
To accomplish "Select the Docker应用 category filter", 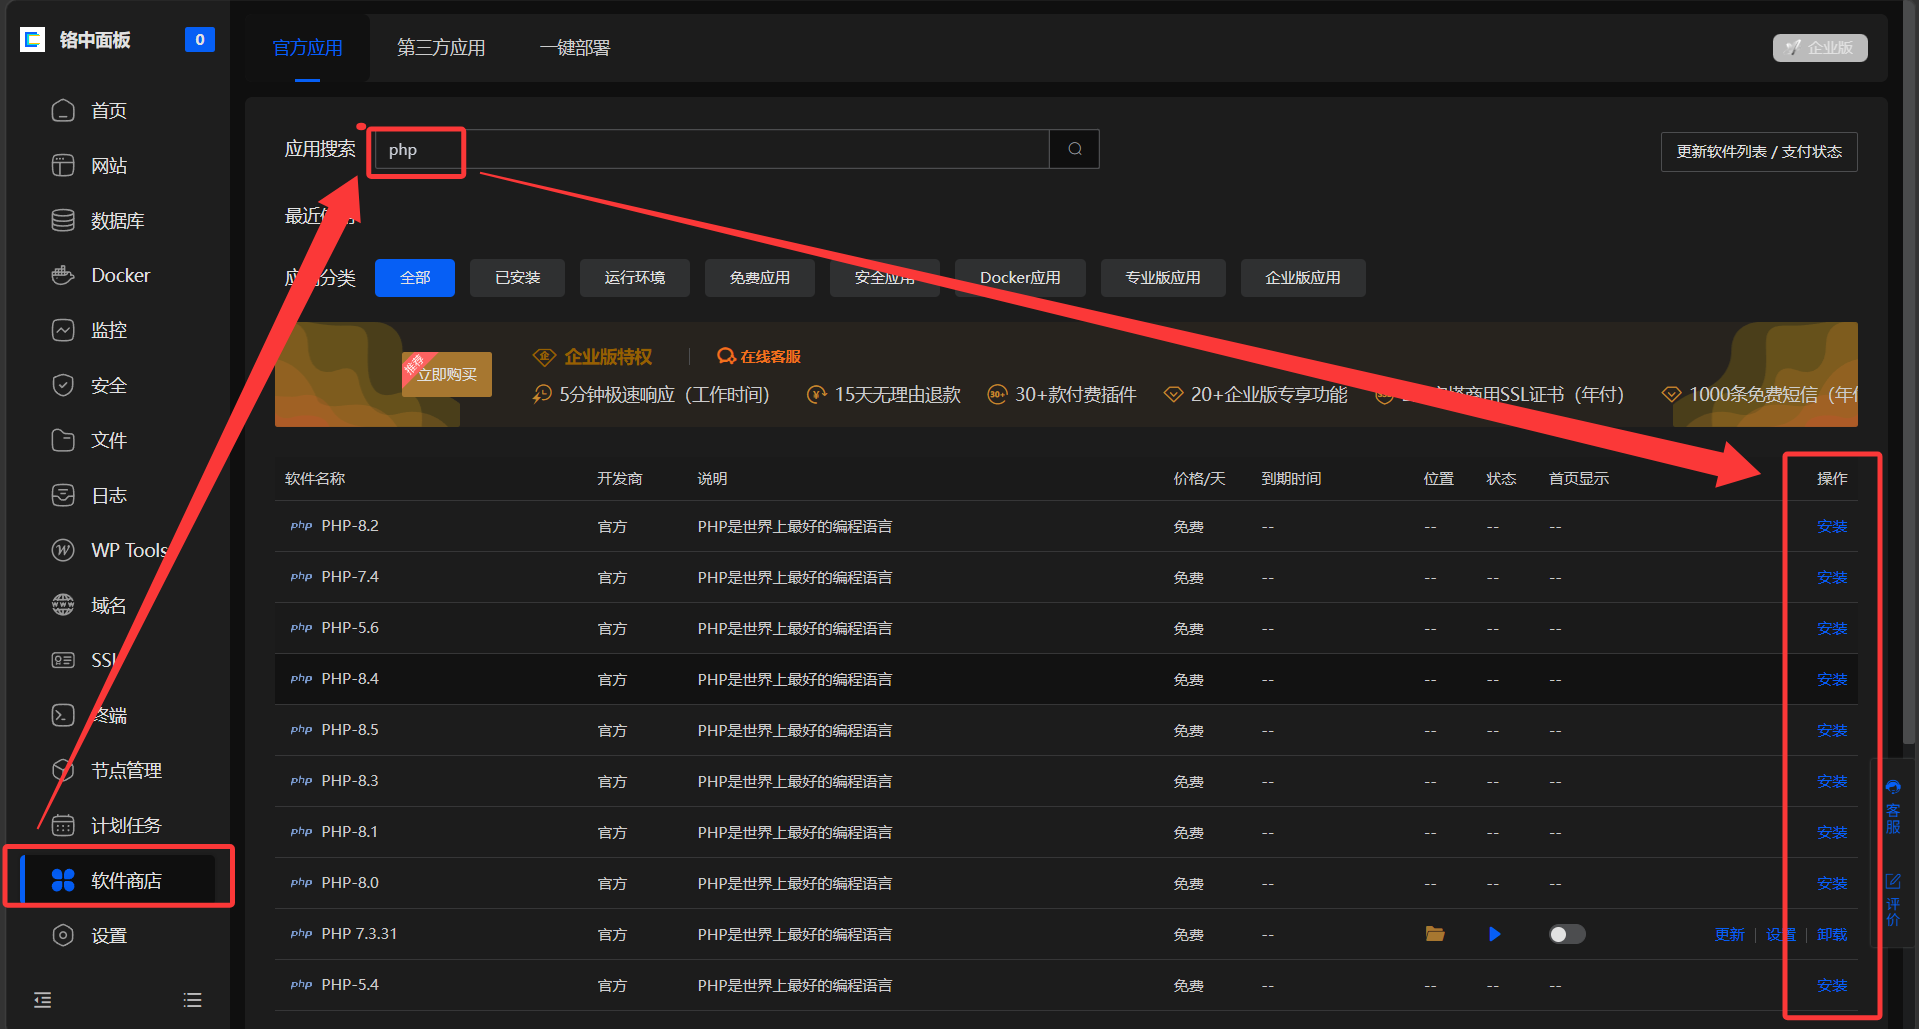I will [x=1020, y=278].
